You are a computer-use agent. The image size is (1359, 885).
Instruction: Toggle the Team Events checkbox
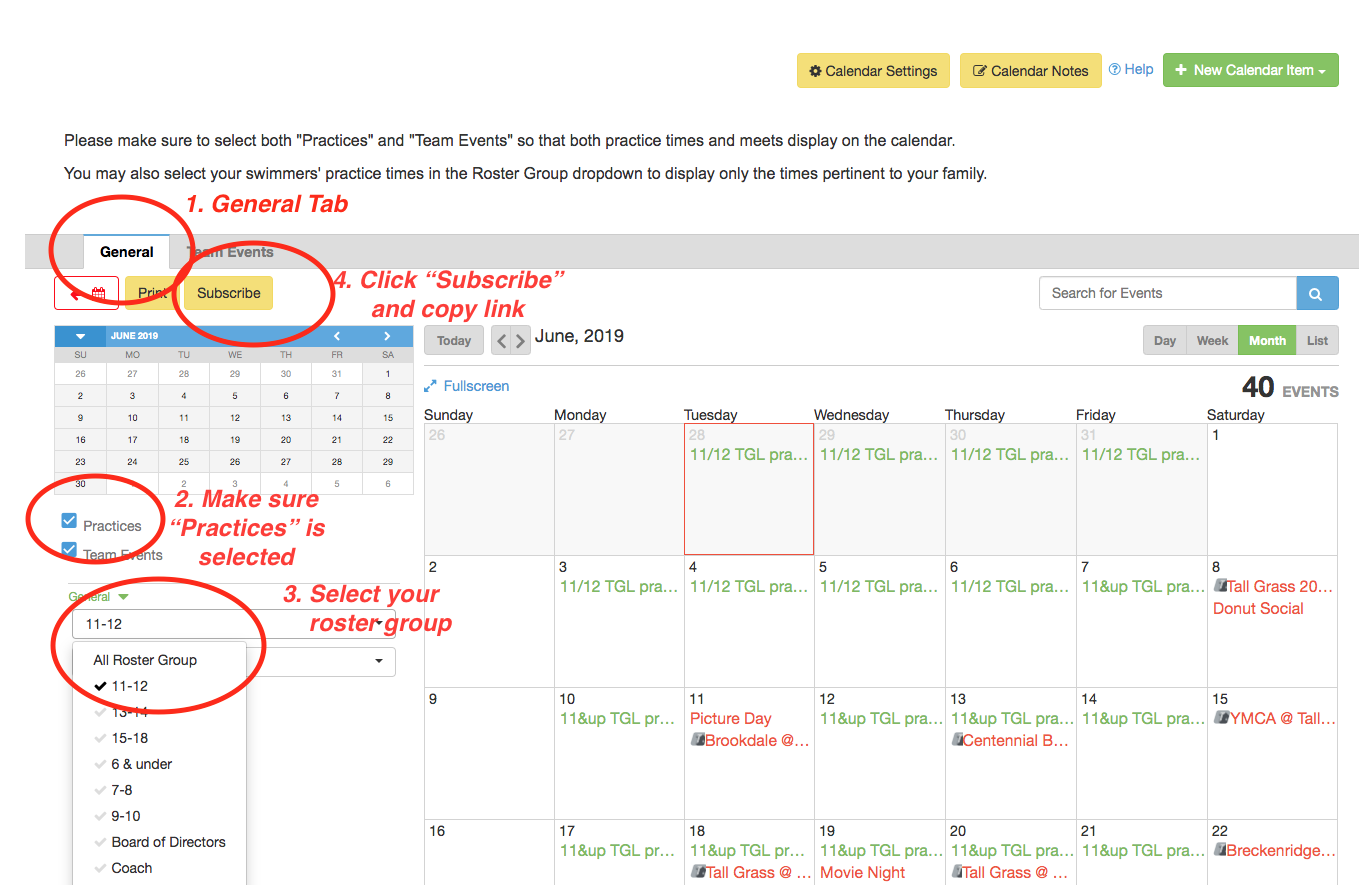(69, 550)
